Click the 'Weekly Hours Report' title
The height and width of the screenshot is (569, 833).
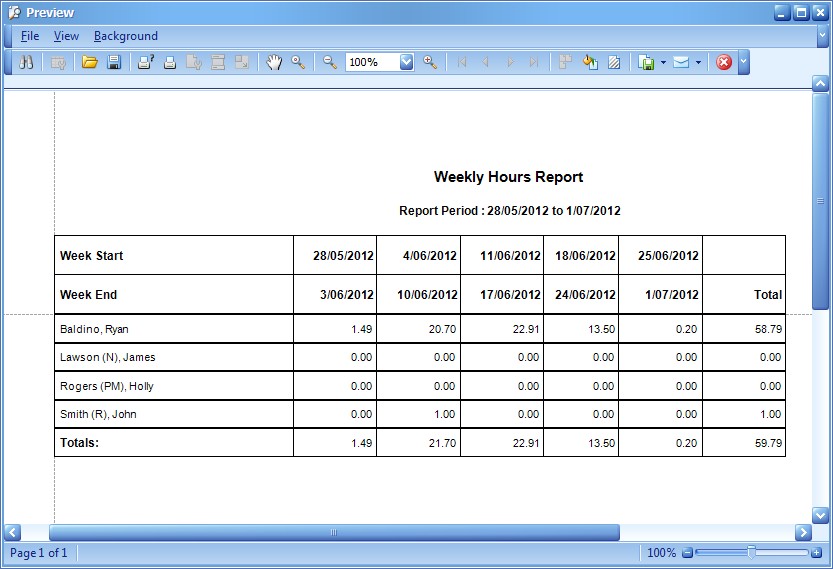[508, 177]
